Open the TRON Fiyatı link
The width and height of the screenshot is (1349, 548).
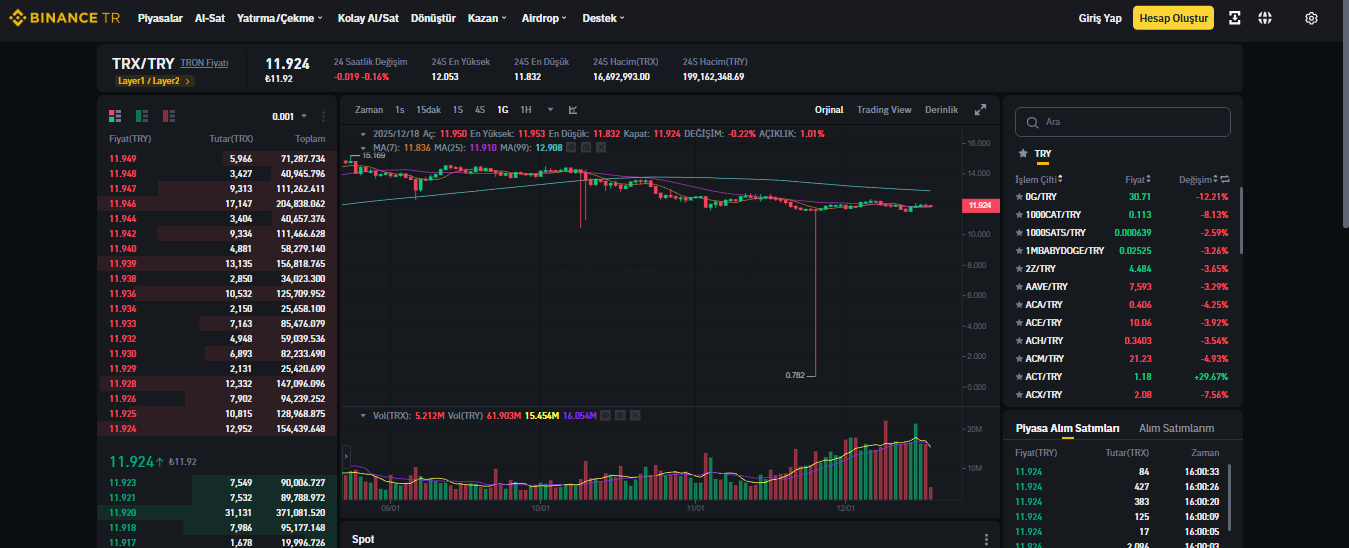[205, 63]
